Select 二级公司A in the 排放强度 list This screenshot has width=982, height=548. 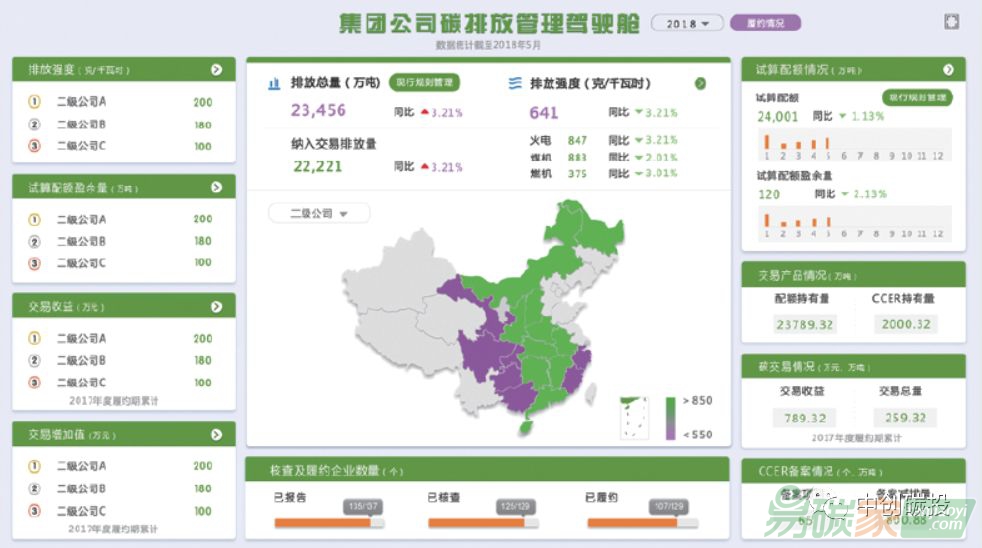82,102
